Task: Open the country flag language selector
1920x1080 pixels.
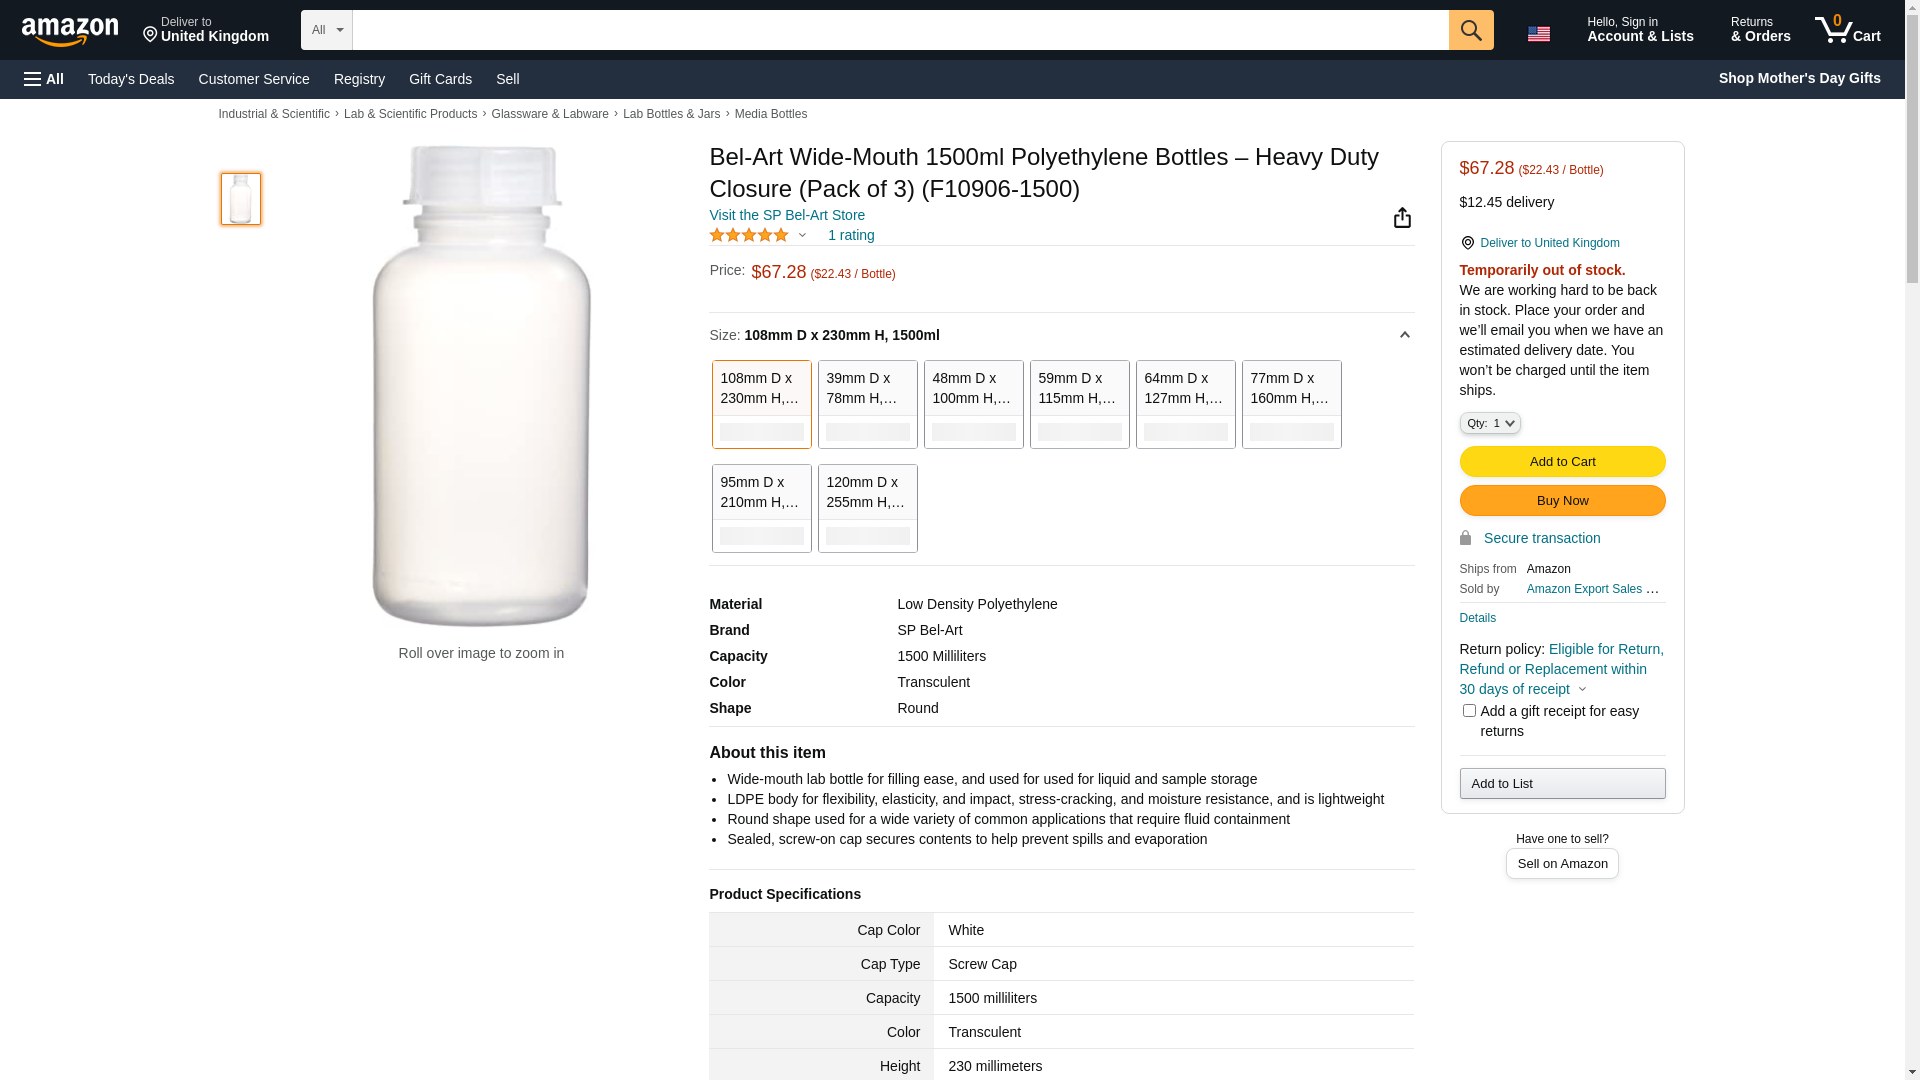Action: click(1538, 33)
